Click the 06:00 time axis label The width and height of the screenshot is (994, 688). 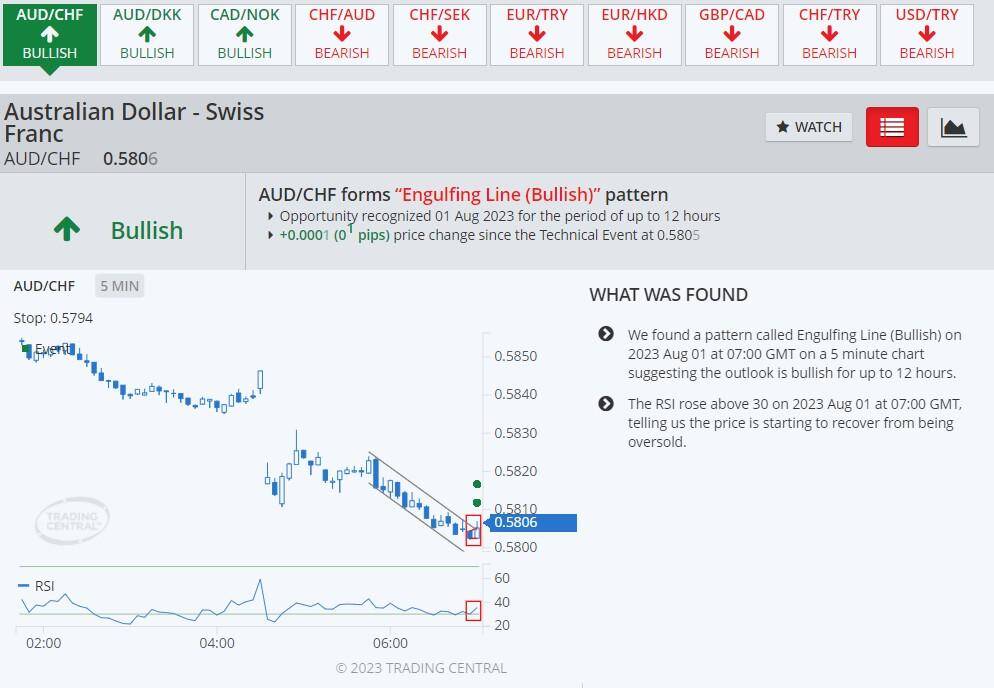pos(390,643)
